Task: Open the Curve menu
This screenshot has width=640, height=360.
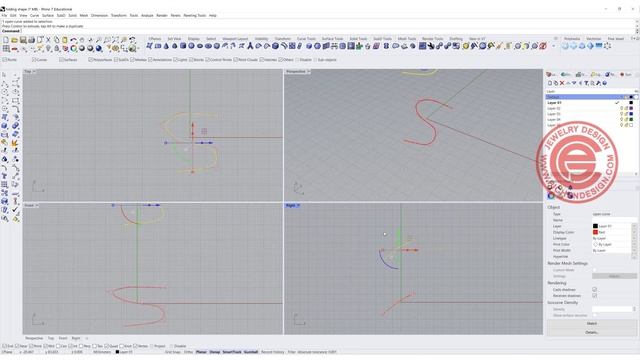Action: (34, 16)
